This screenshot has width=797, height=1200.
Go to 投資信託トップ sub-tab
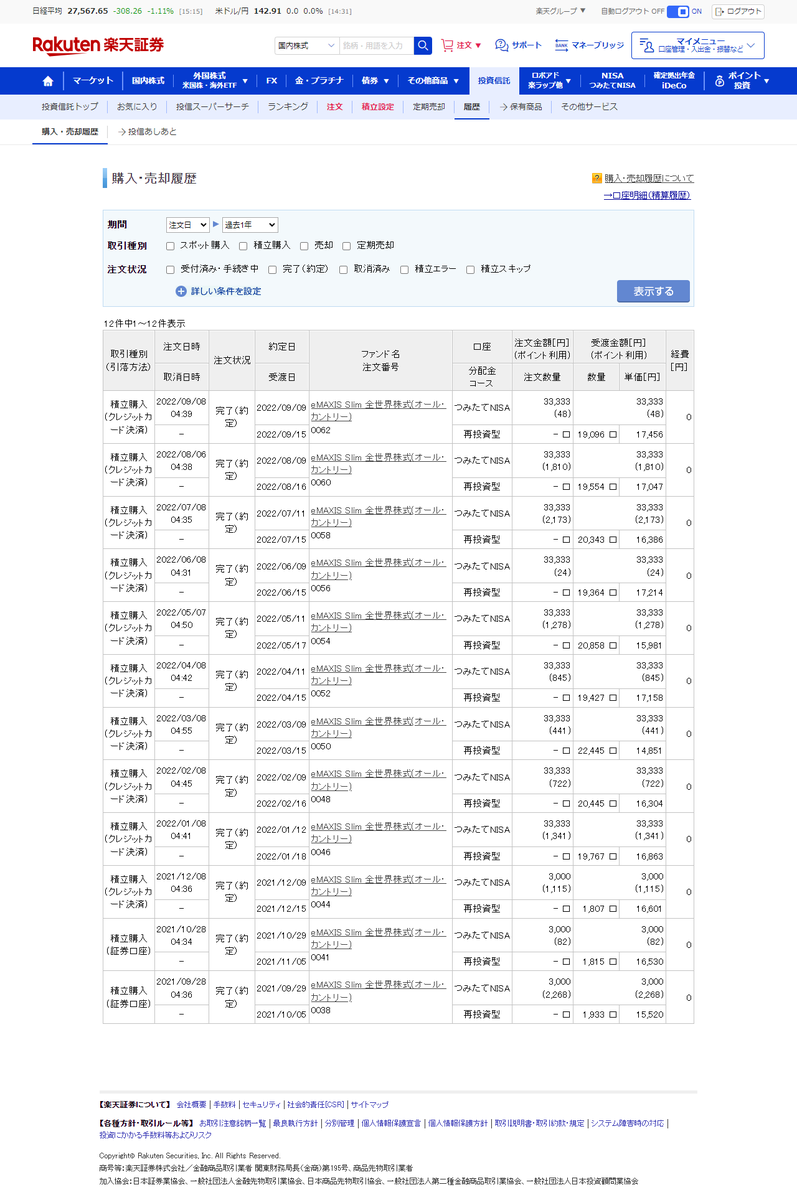coord(70,107)
